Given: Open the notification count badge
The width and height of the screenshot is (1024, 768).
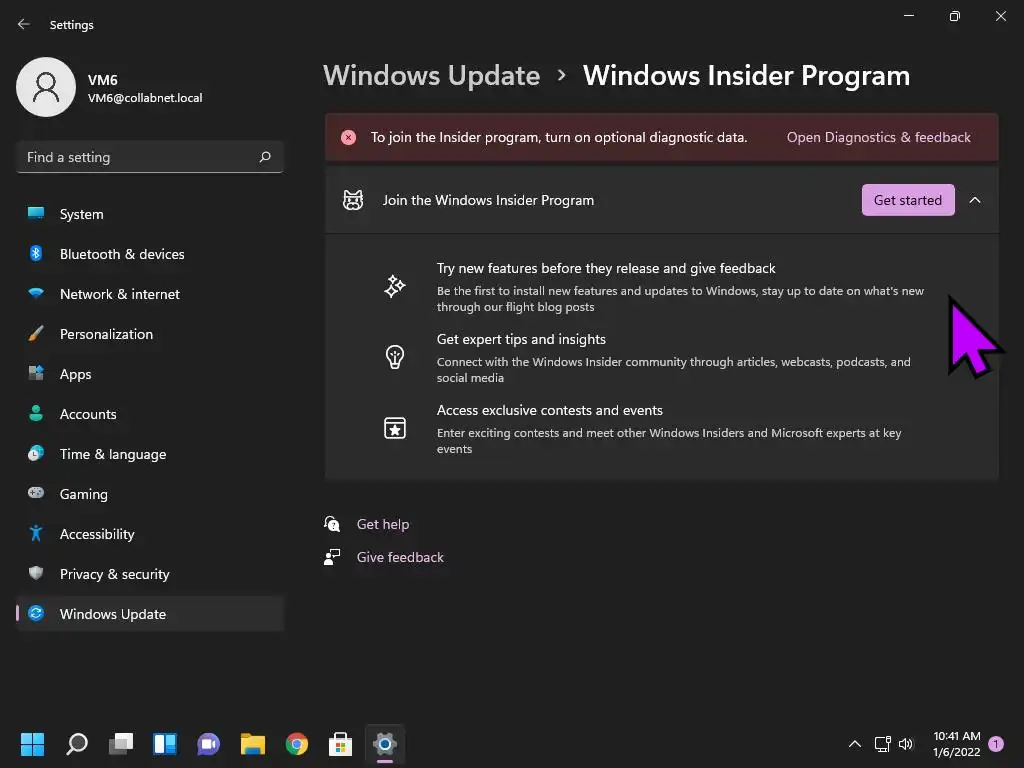Looking at the screenshot, I should pyautogui.click(x=996, y=744).
